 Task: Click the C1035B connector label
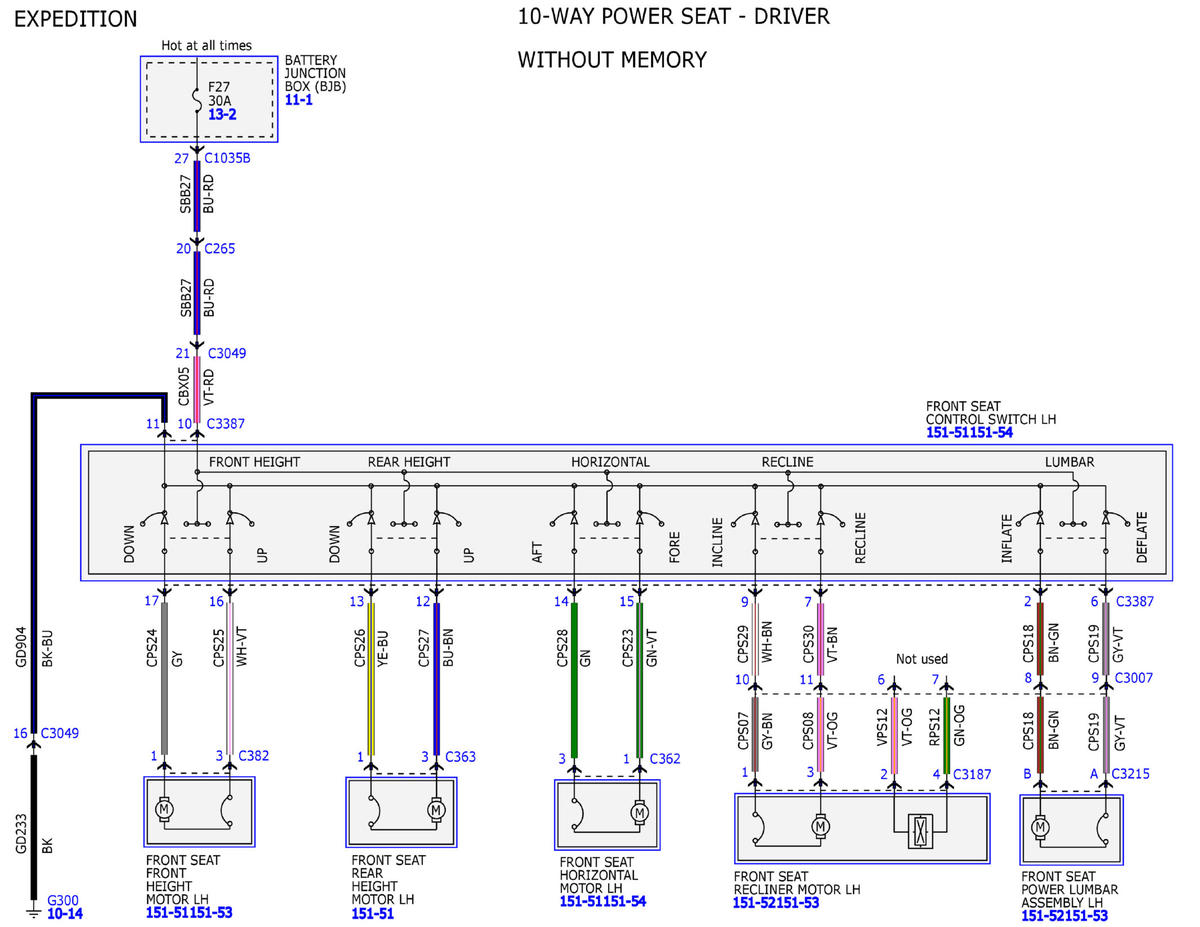[227, 158]
